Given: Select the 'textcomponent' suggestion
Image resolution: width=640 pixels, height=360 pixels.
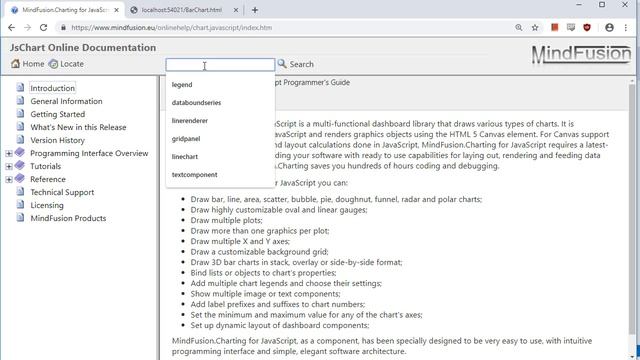Looking at the screenshot, I should pos(220,174).
